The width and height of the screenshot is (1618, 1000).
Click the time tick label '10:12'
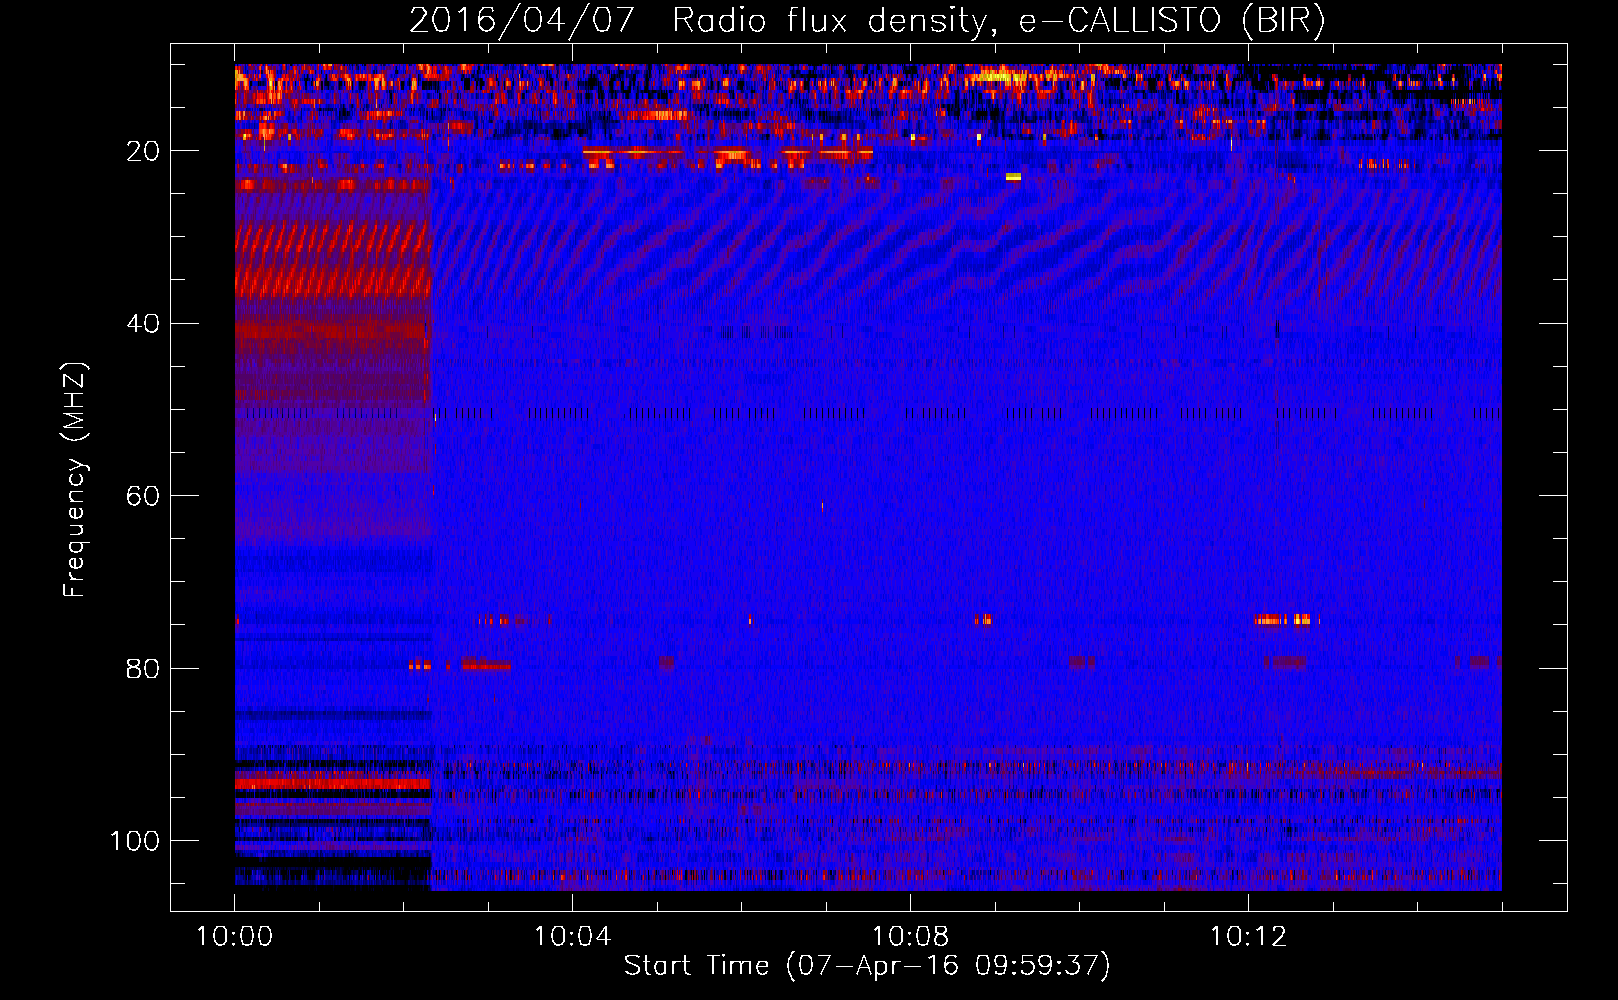click(1249, 937)
